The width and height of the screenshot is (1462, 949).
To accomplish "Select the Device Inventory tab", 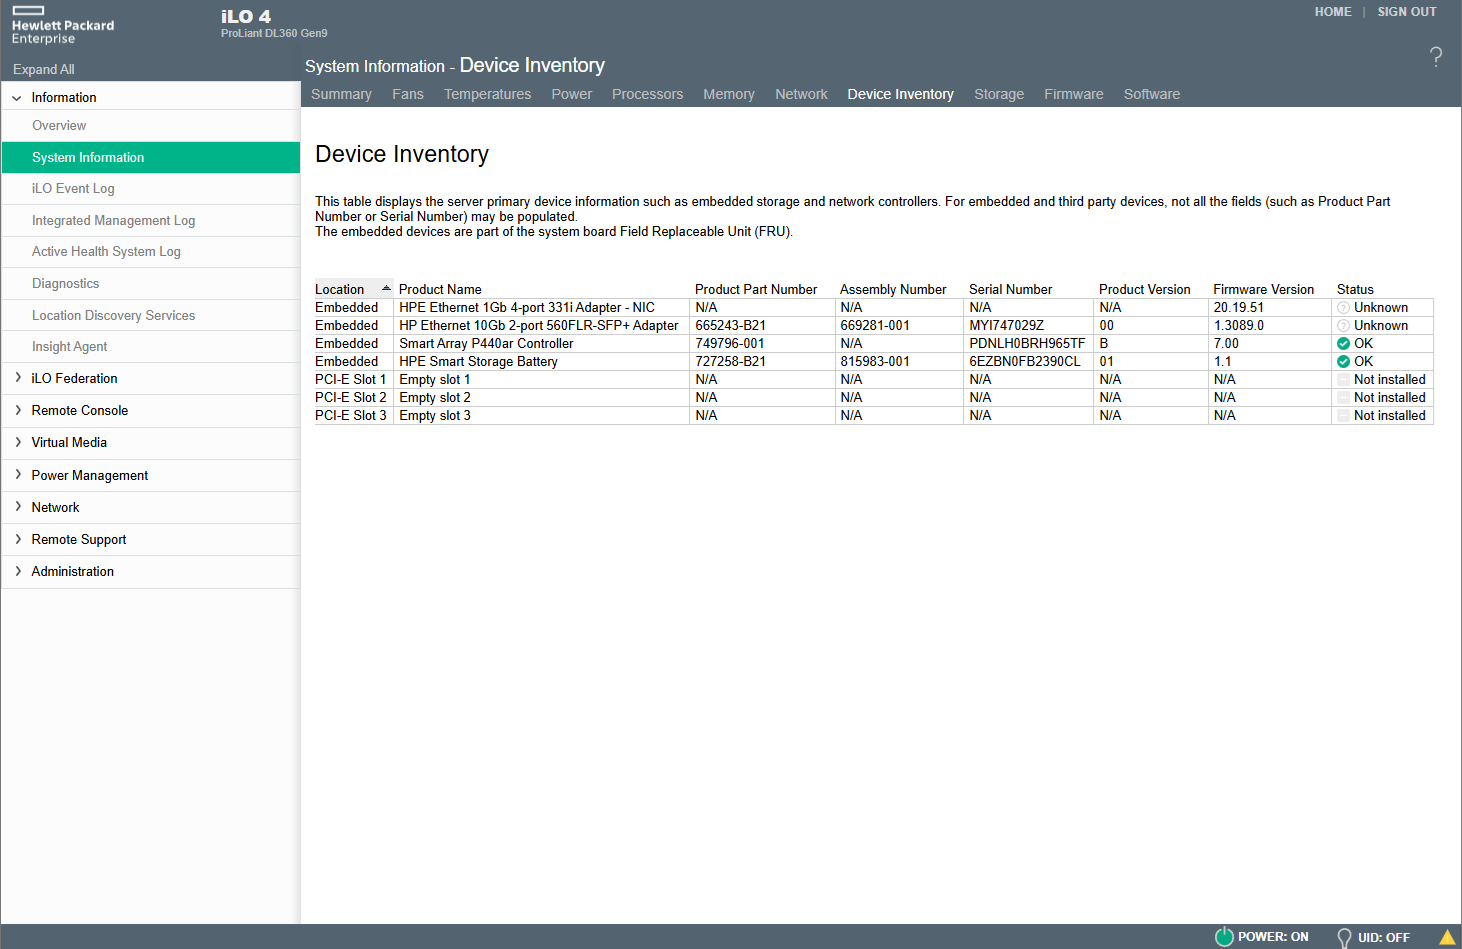I will [x=901, y=94].
